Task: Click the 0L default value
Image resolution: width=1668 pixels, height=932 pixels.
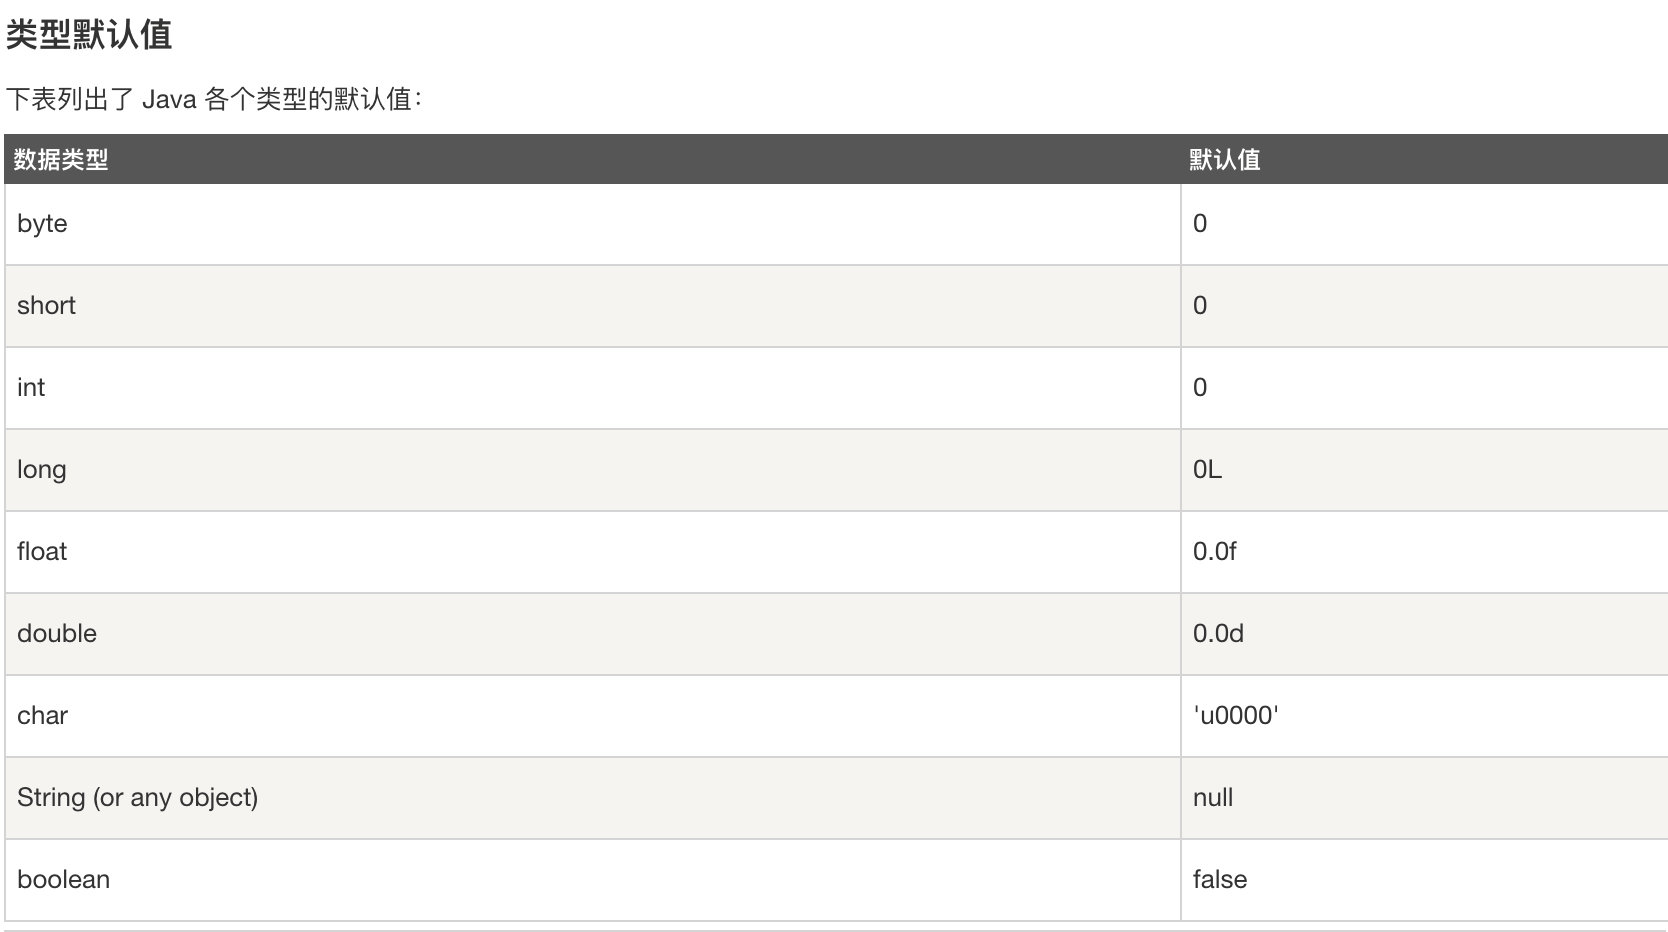Action: [x=1207, y=470]
